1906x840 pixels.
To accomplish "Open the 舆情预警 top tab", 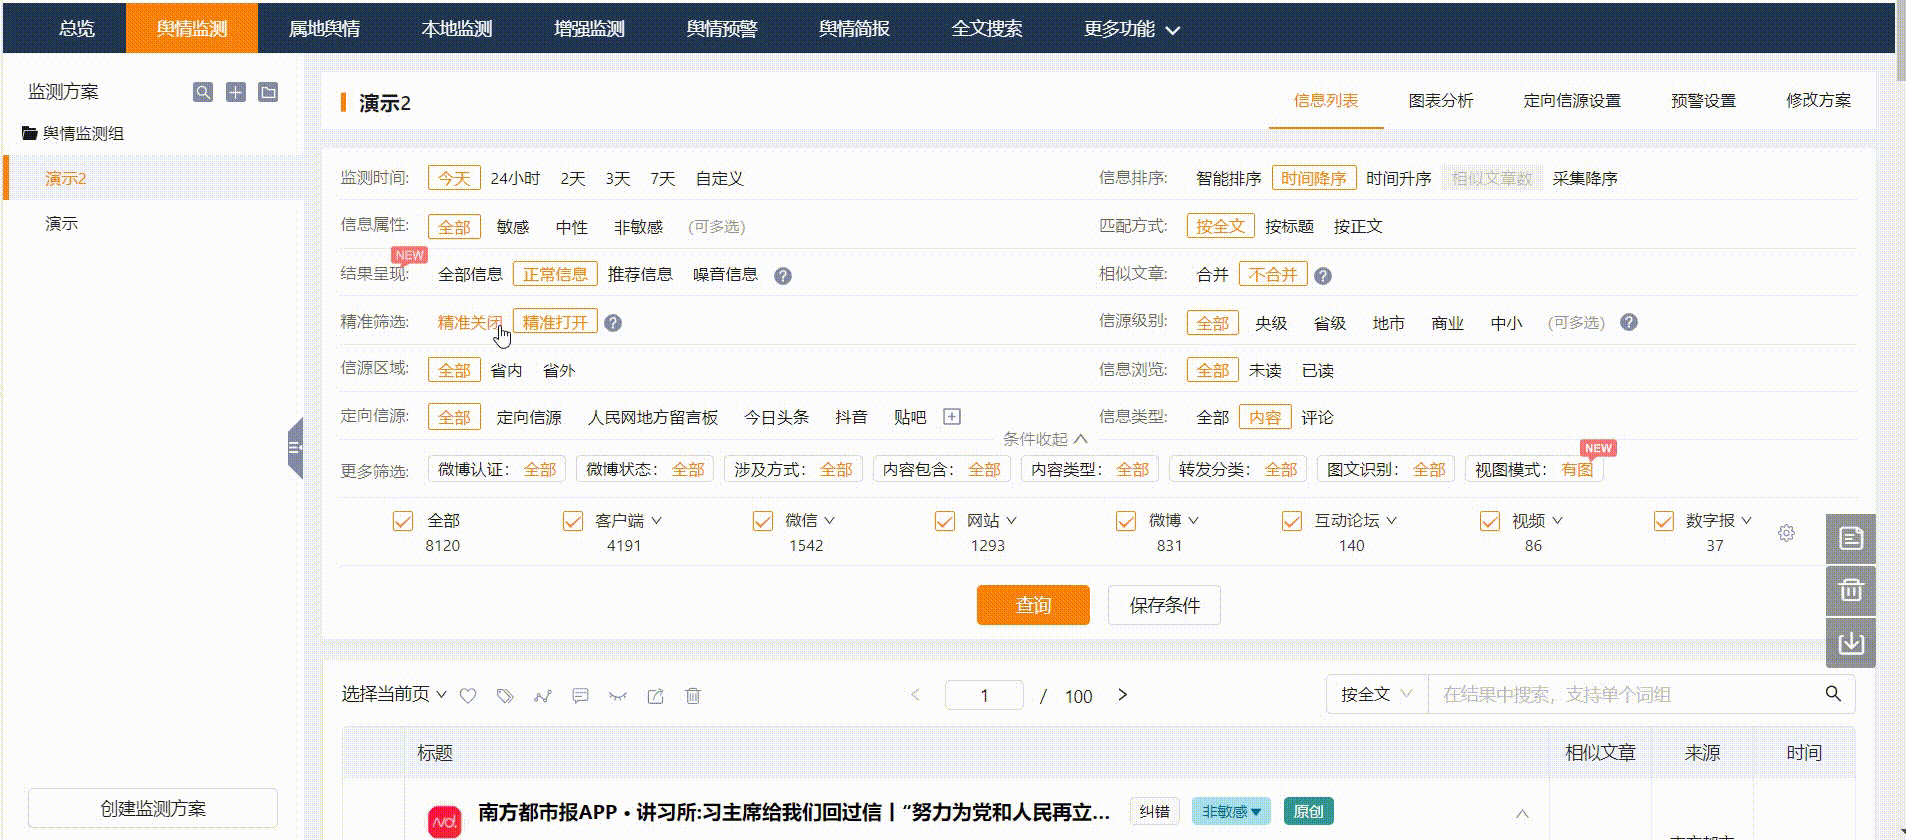I will (x=722, y=28).
